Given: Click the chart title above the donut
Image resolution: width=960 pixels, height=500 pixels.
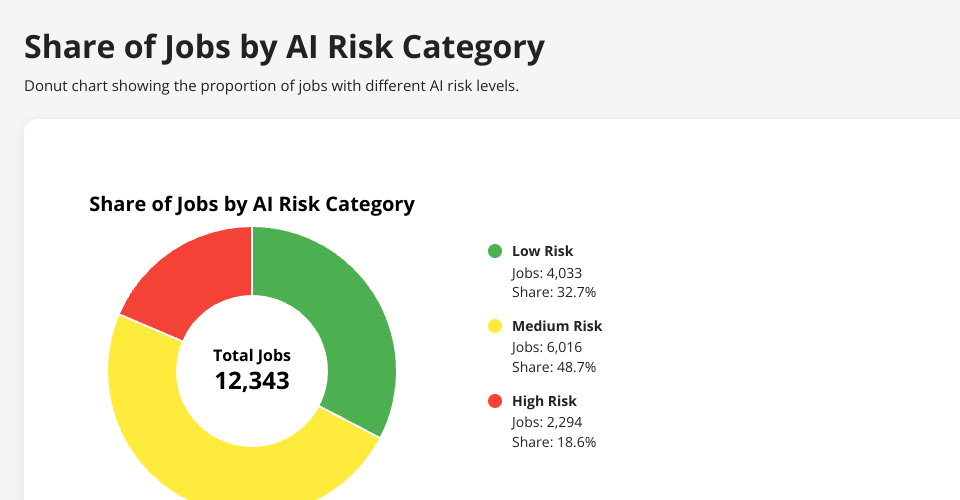Looking at the screenshot, I should pyautogui.click(x=252, y=204).
